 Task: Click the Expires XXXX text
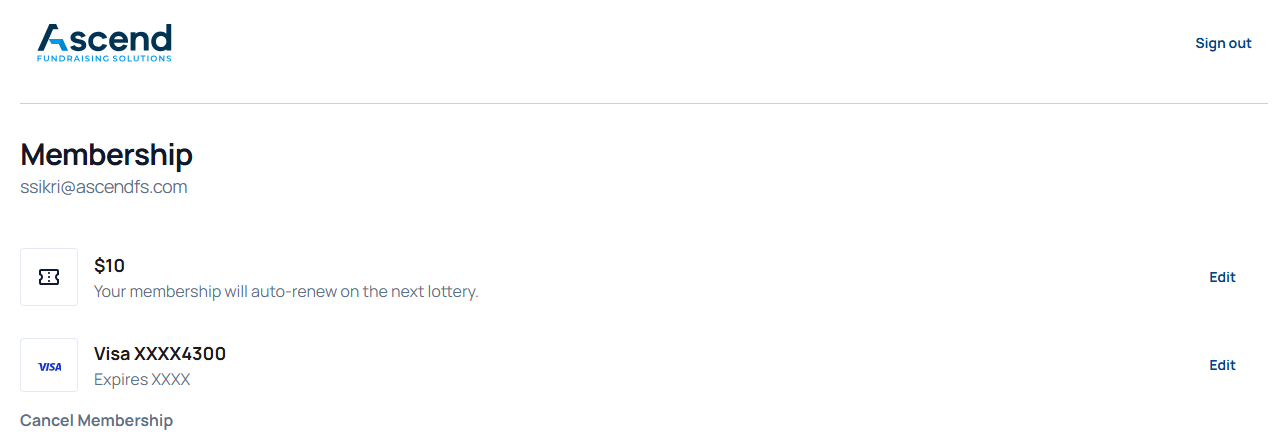point(142,380)
